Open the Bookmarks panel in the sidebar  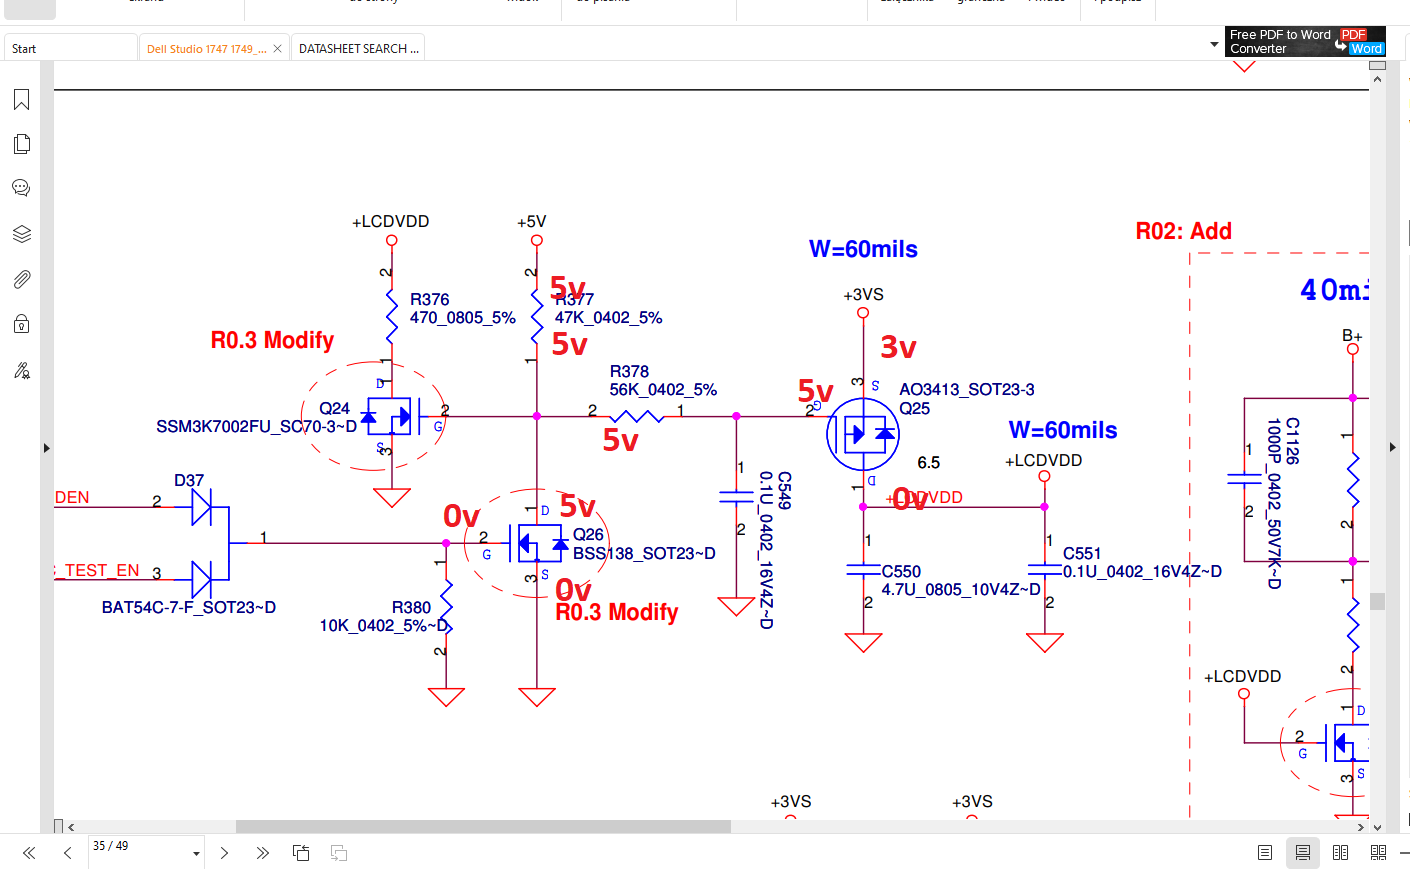tap(21, 99)
